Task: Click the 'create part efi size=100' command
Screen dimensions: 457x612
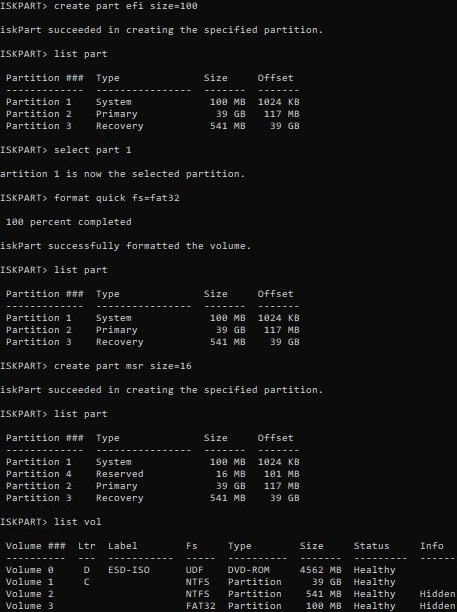Action: 126,6
